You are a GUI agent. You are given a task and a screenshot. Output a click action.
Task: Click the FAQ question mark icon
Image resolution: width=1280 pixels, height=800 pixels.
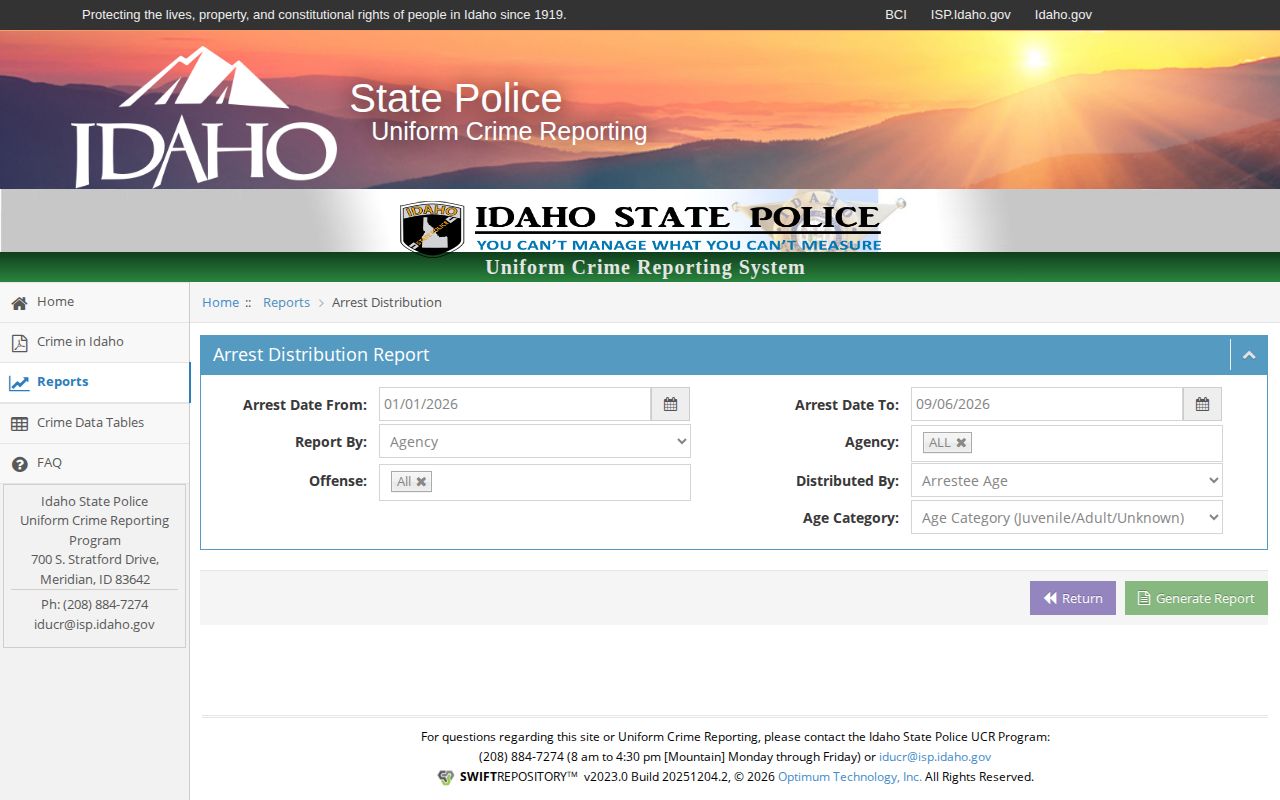pyautogui.click(x=19, y=464)
